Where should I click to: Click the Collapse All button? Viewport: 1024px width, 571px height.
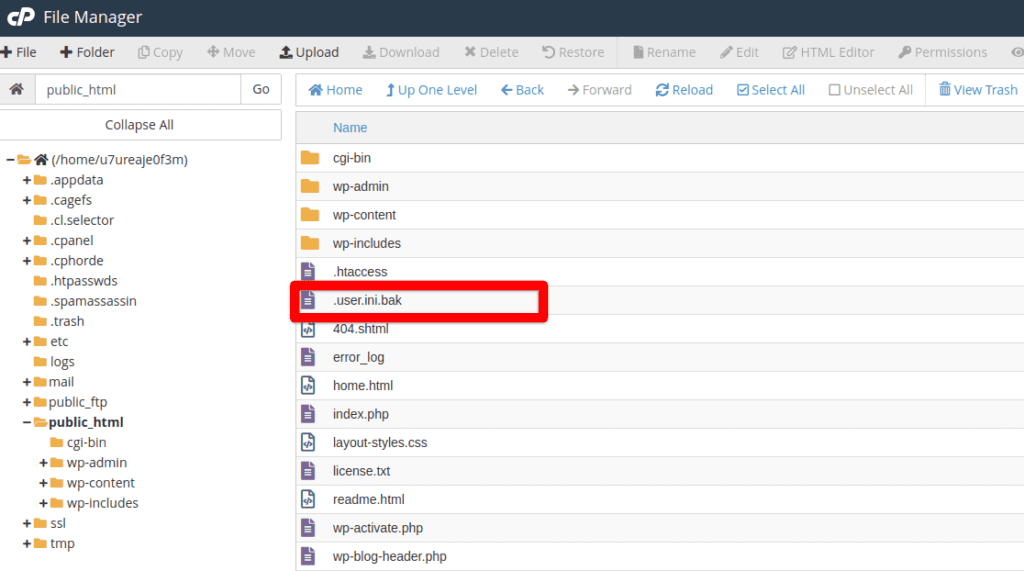click(140, 125)
